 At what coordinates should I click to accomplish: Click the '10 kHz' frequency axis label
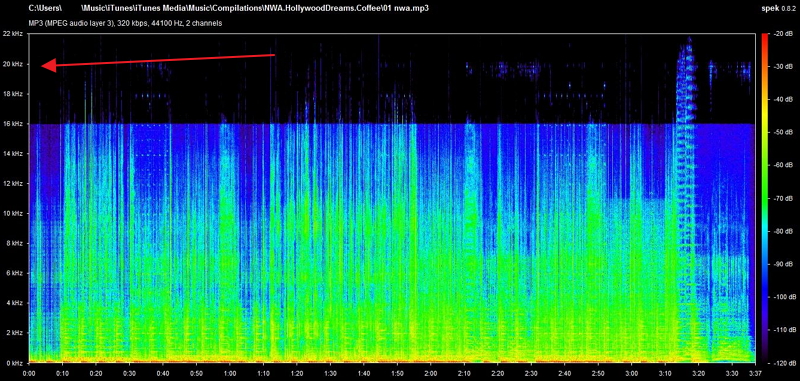[x=12, y=213]
